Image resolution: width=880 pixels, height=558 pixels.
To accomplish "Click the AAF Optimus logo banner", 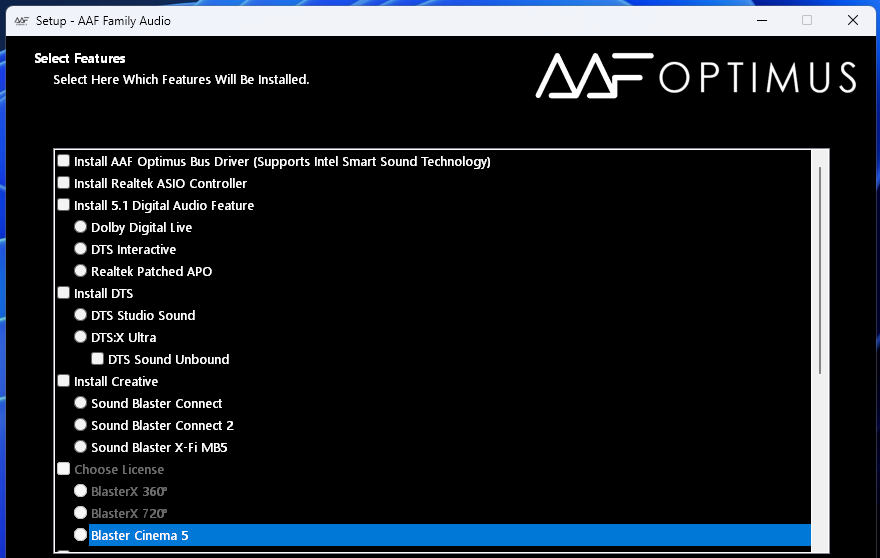I will (696, 76).
